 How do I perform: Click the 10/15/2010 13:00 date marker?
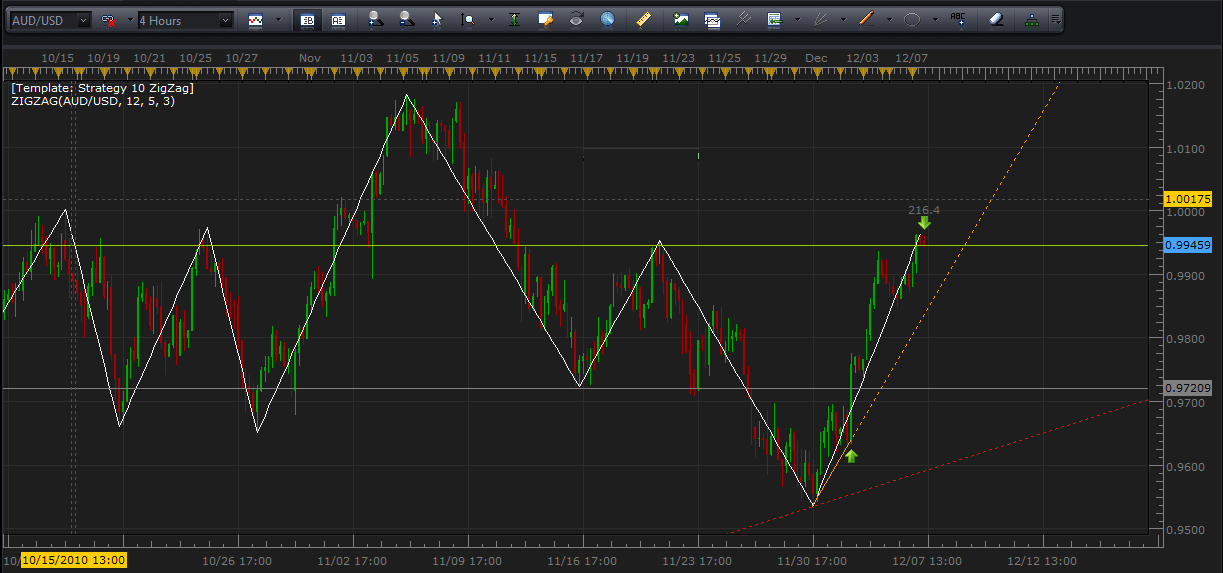[73, 561]
